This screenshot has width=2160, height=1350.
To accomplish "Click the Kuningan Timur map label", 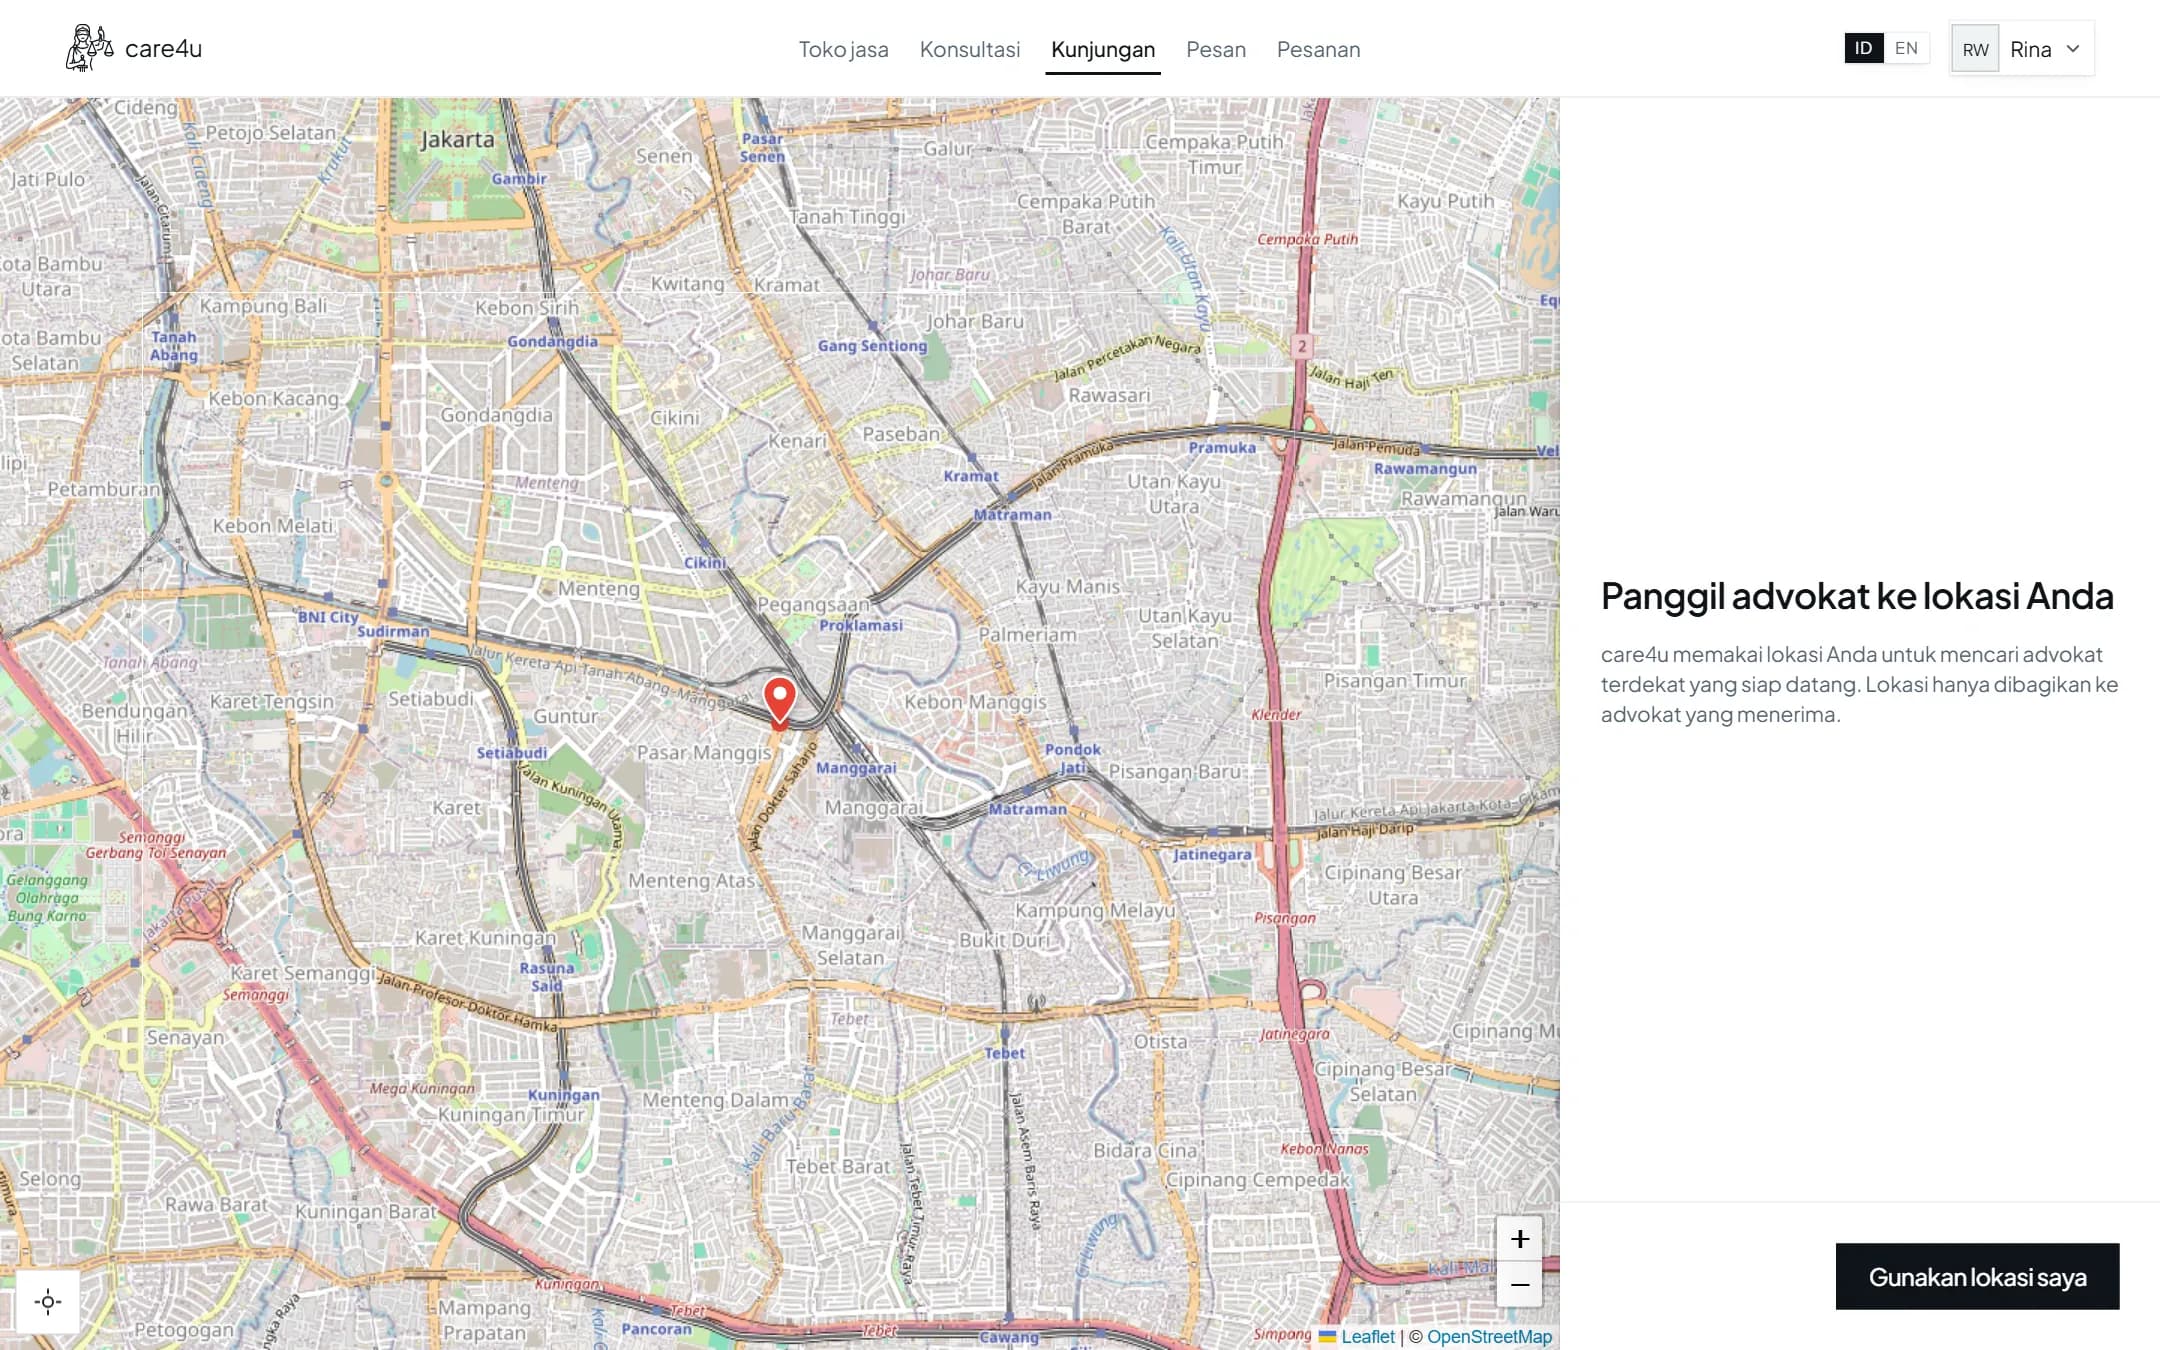I will (x=511, y=1114).
